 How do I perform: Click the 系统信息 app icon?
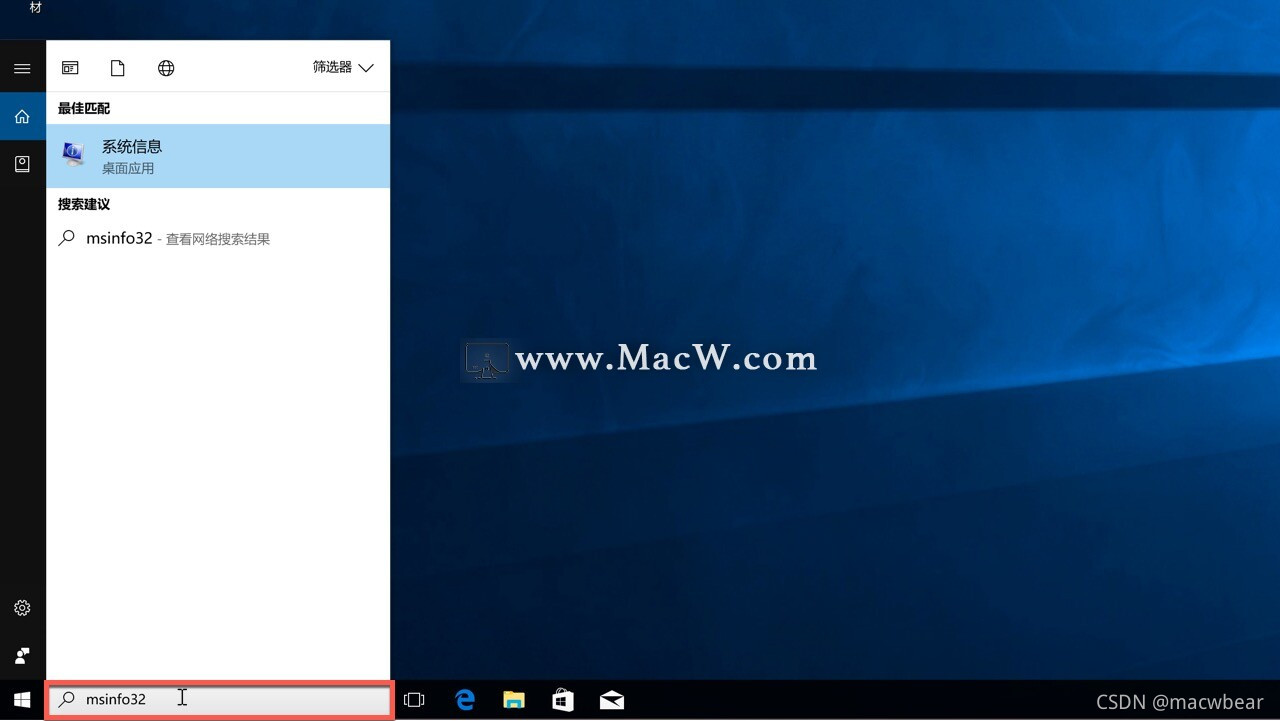(x=73, y=154)
